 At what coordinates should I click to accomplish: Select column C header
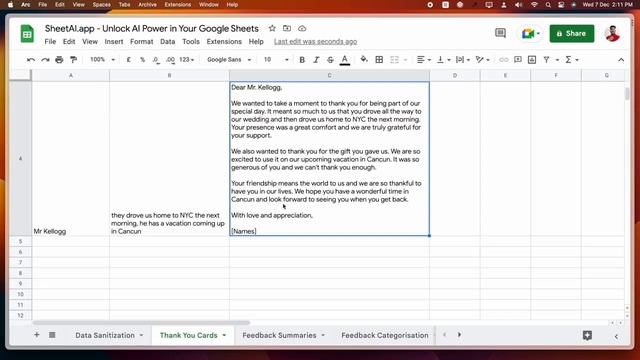coord(329,76)
